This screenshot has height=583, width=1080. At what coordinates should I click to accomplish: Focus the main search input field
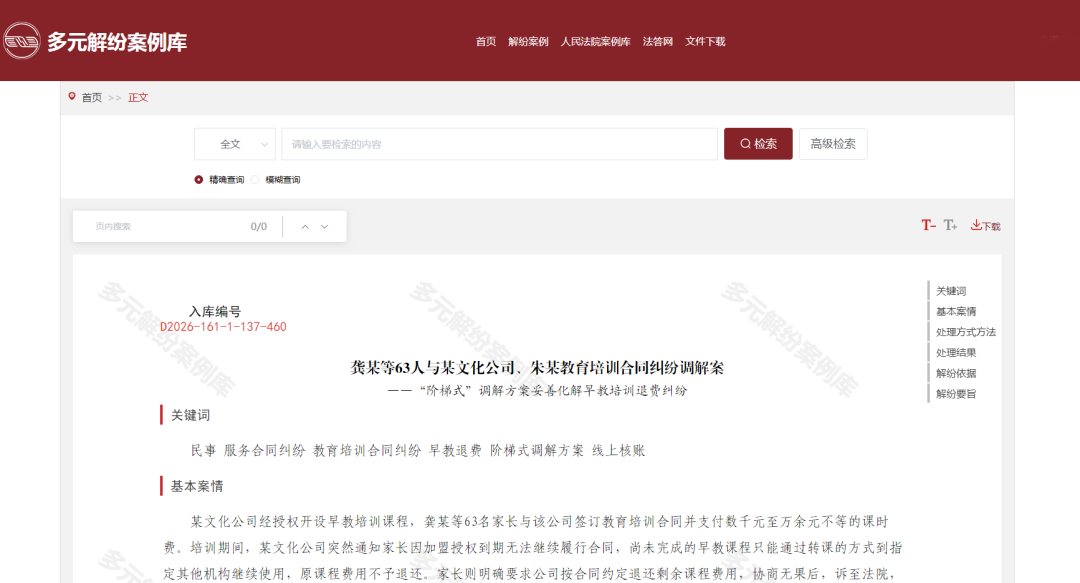click(x=499, y=144)
